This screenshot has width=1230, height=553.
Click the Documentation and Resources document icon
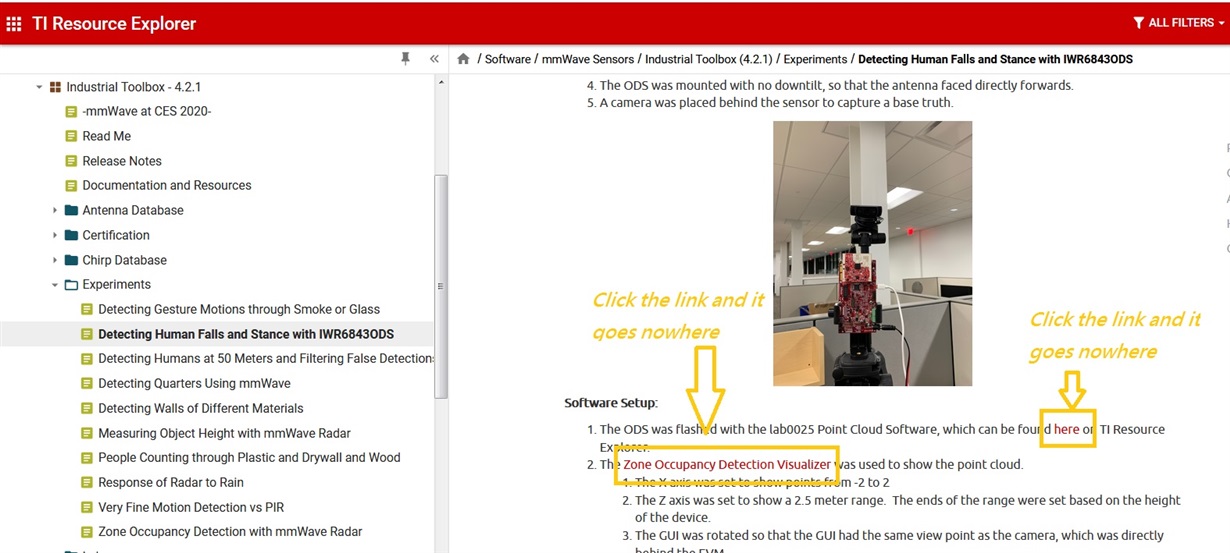click(x=71, y=185)
